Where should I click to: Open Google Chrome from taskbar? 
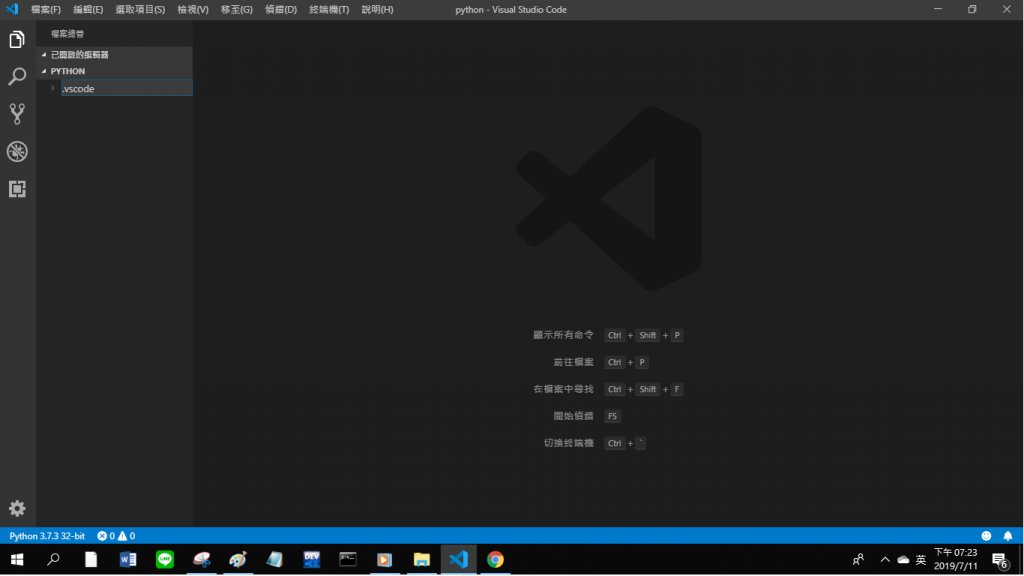click(496, 560)
